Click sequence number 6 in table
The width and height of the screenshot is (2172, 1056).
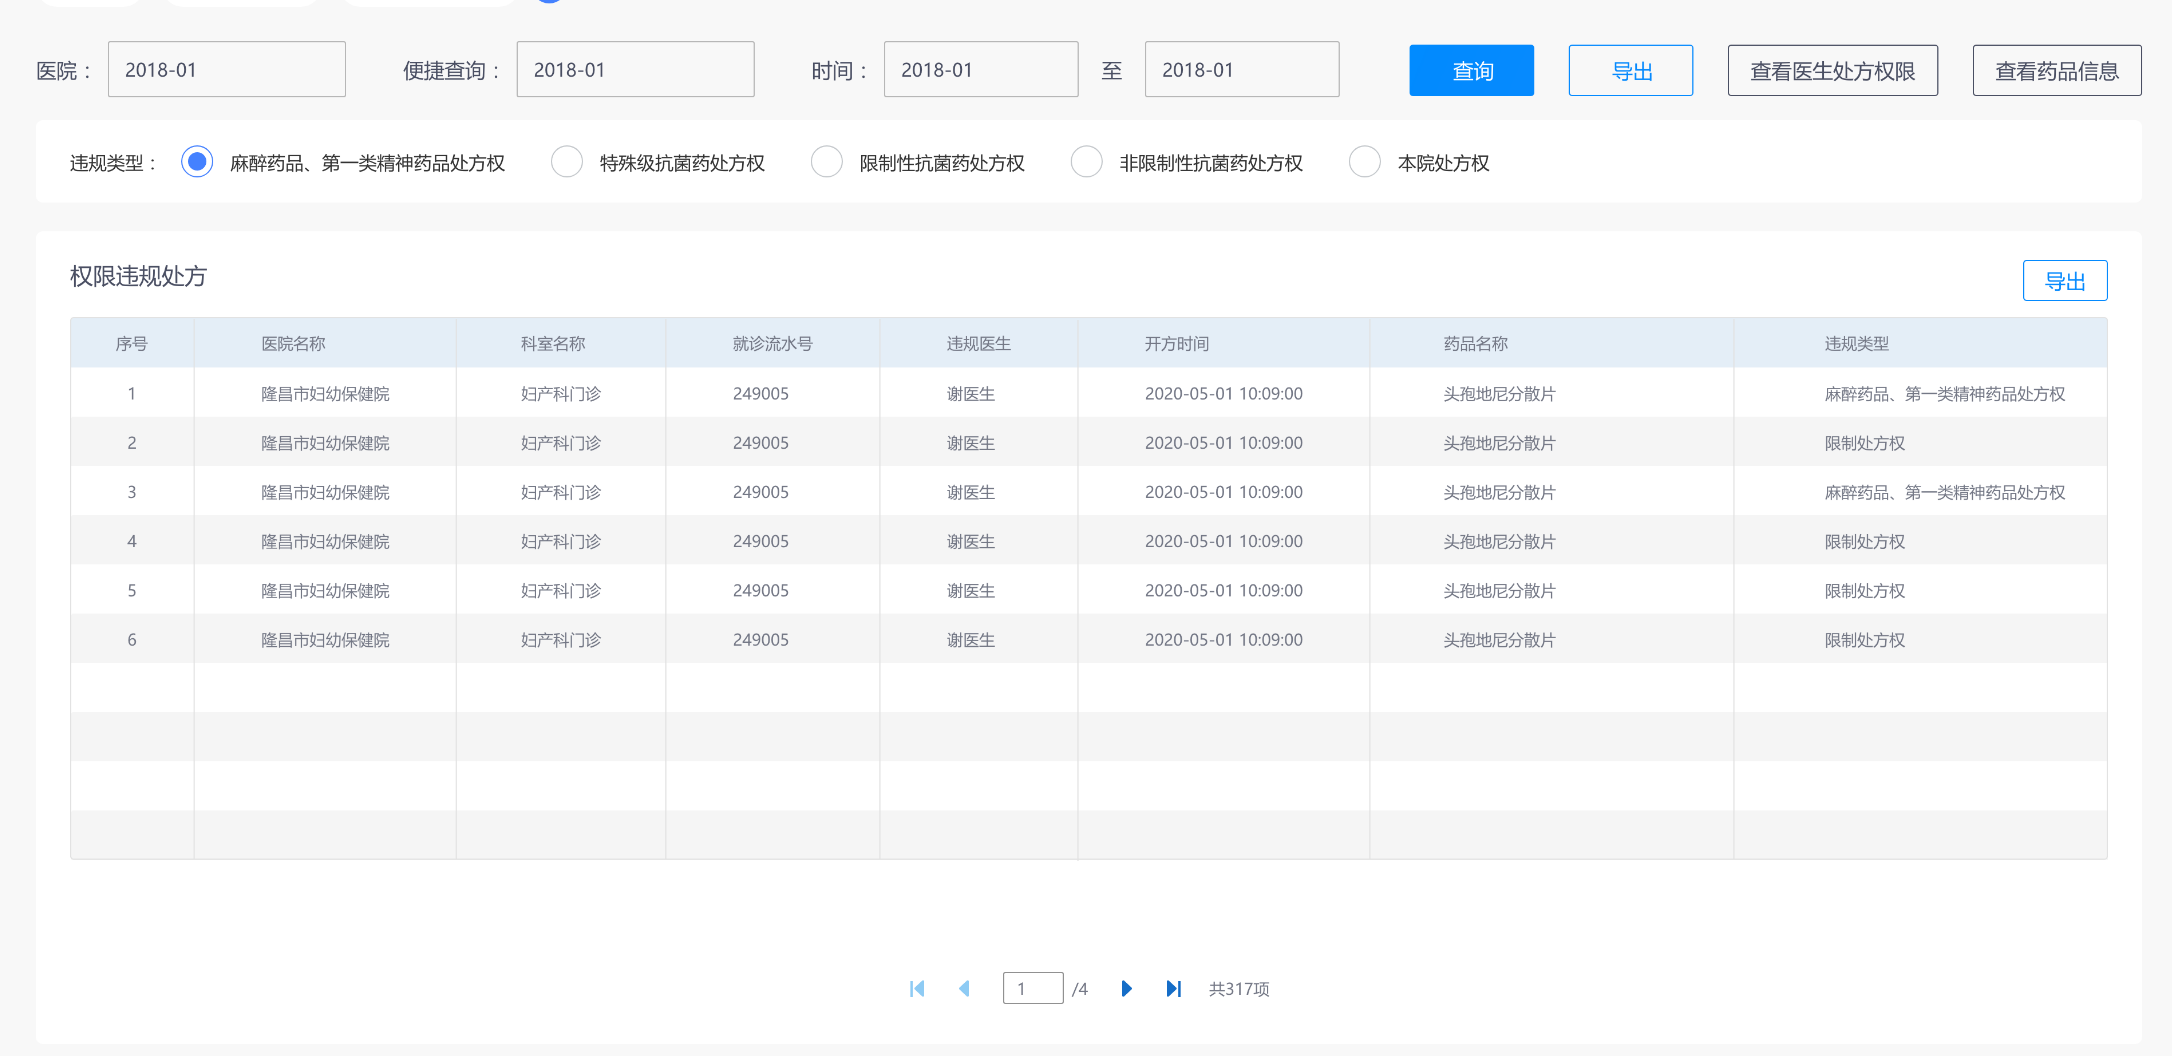pos(132,640)
